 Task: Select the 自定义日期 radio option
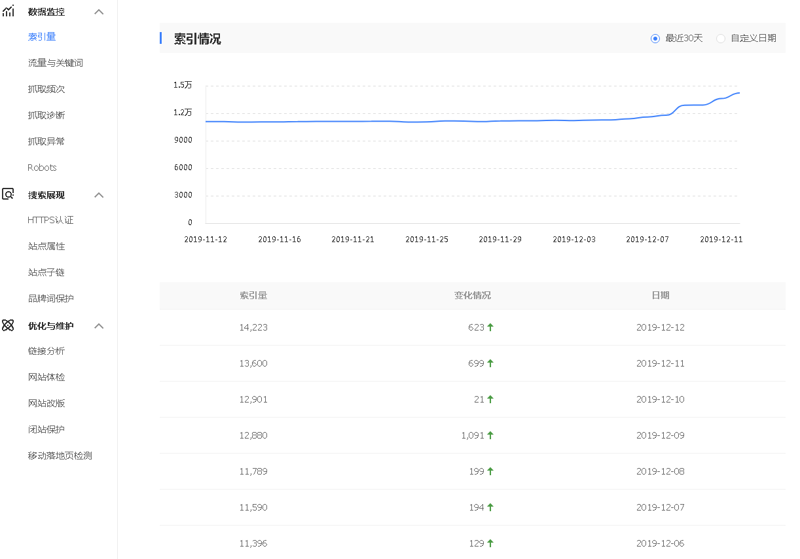[x=720, y=38]
